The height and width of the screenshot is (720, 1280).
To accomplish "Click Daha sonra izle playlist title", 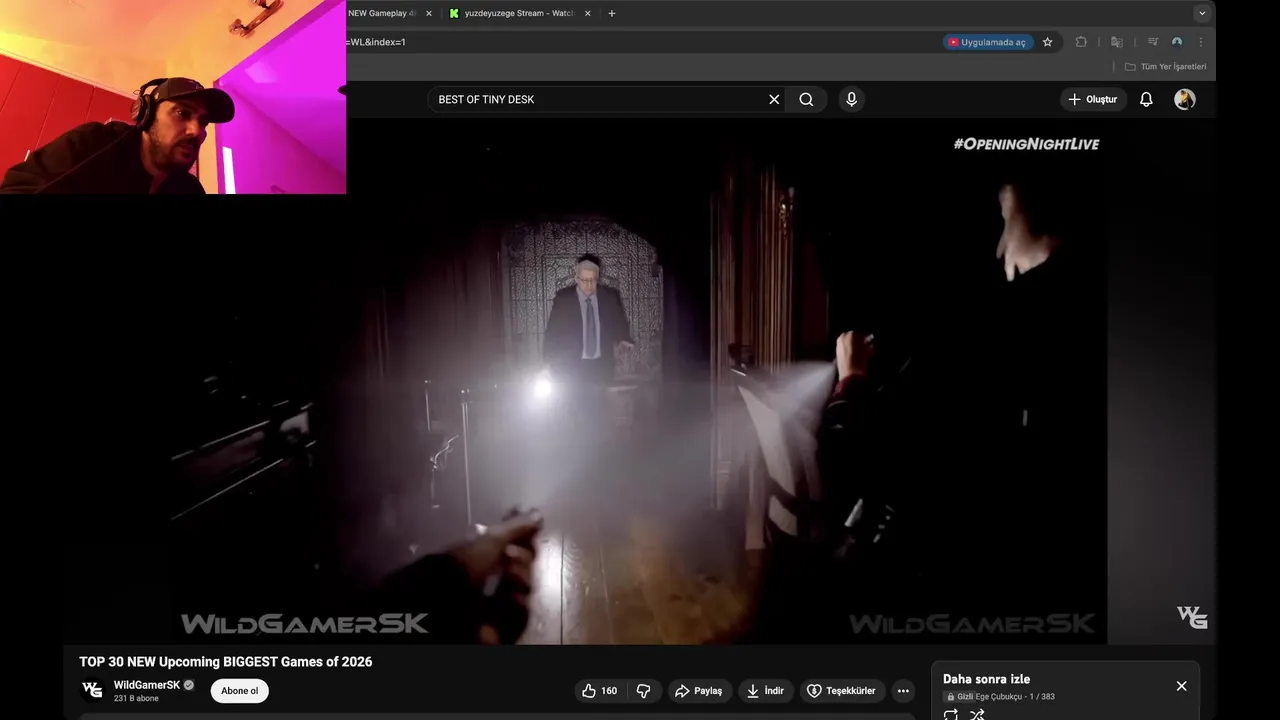I will pos(986,679).
